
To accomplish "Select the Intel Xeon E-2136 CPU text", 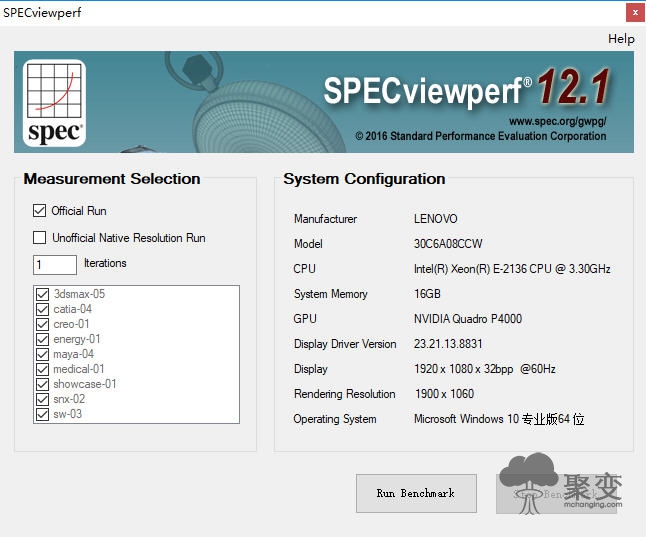I will click(512, 269).
